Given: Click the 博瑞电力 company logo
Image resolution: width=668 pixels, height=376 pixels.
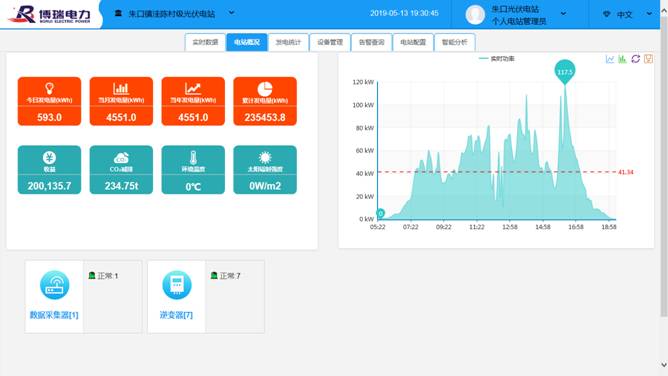Looking at the screenshot, I should pos(50,14).
